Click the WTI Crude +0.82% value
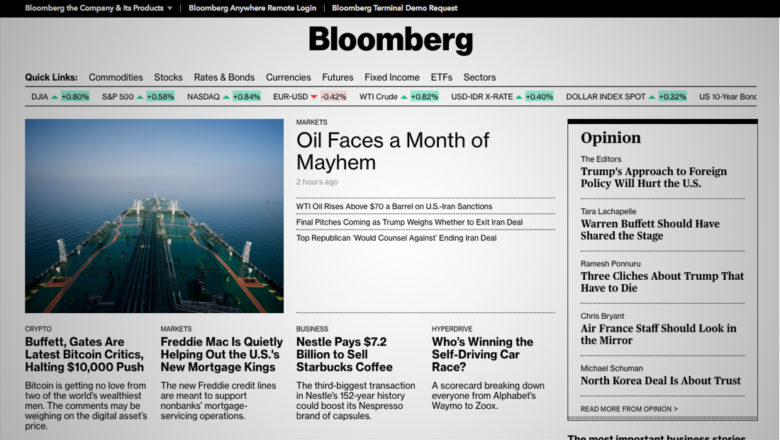780x440 pixels. click(424, 96)
